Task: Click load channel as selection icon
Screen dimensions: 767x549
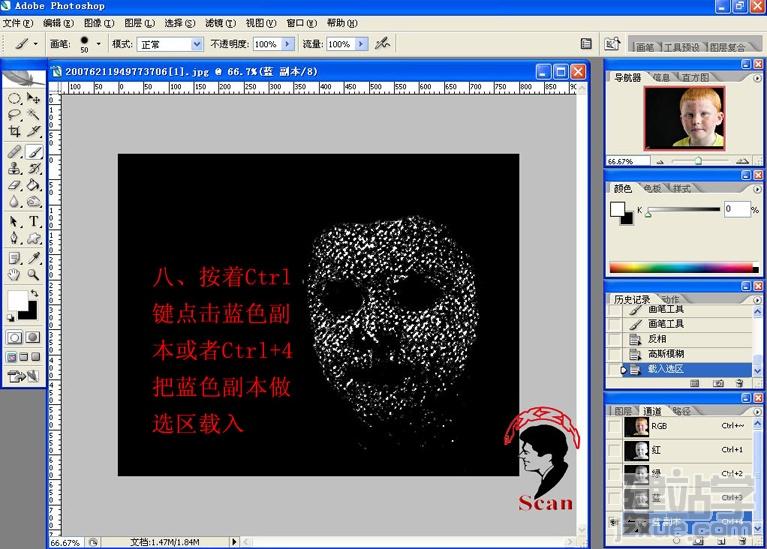Action: 677,540
